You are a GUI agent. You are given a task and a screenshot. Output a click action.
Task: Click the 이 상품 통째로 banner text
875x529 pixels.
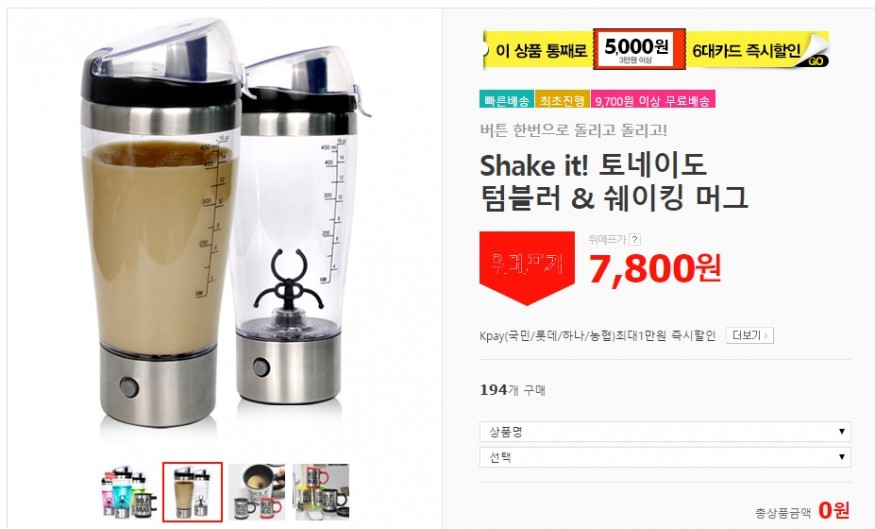[541, 51]
